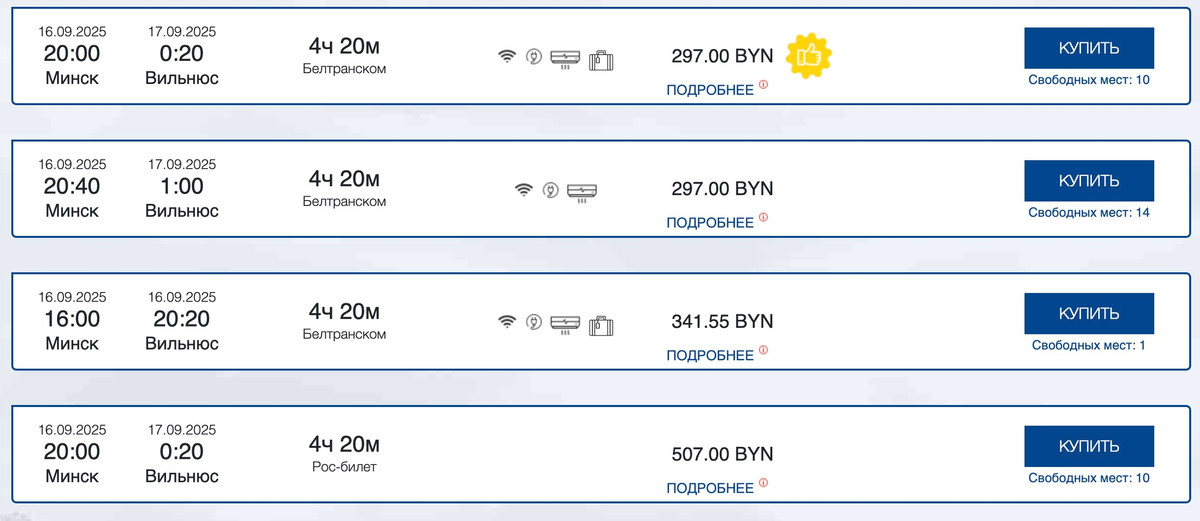Buy the recommended 20:00 Белтранском ticket
1200x521 pixels.
[1089, 48]
